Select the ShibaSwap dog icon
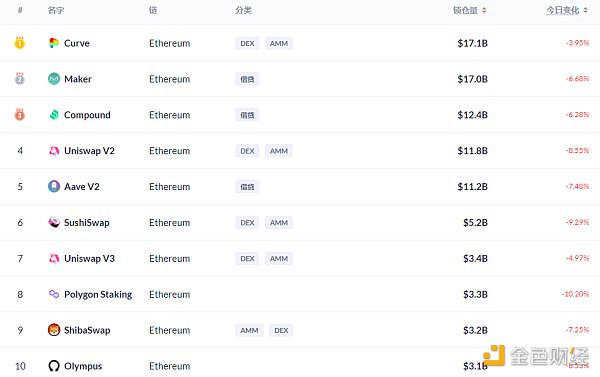Viewport: 600px width, 377px height. 54,330
